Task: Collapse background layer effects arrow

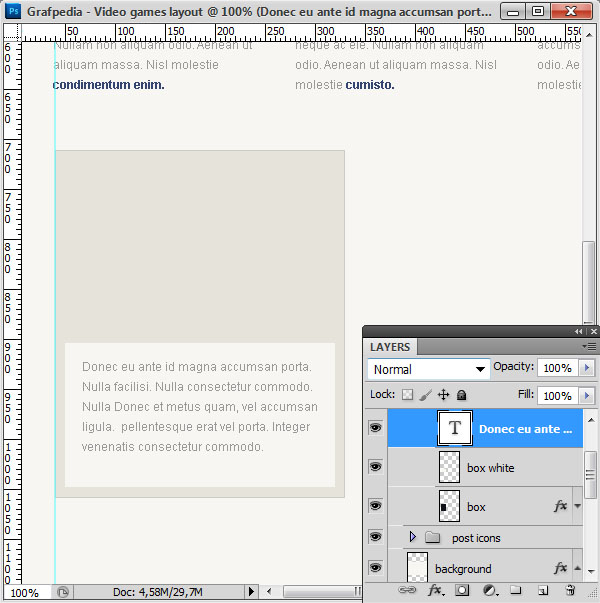Action: (x=578, y=568)
